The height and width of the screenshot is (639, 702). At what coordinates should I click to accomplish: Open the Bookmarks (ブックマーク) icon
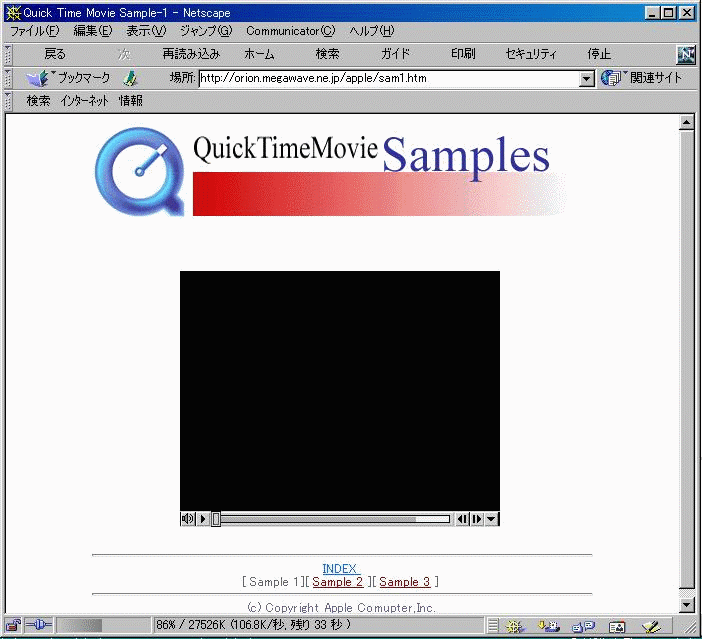38,78
